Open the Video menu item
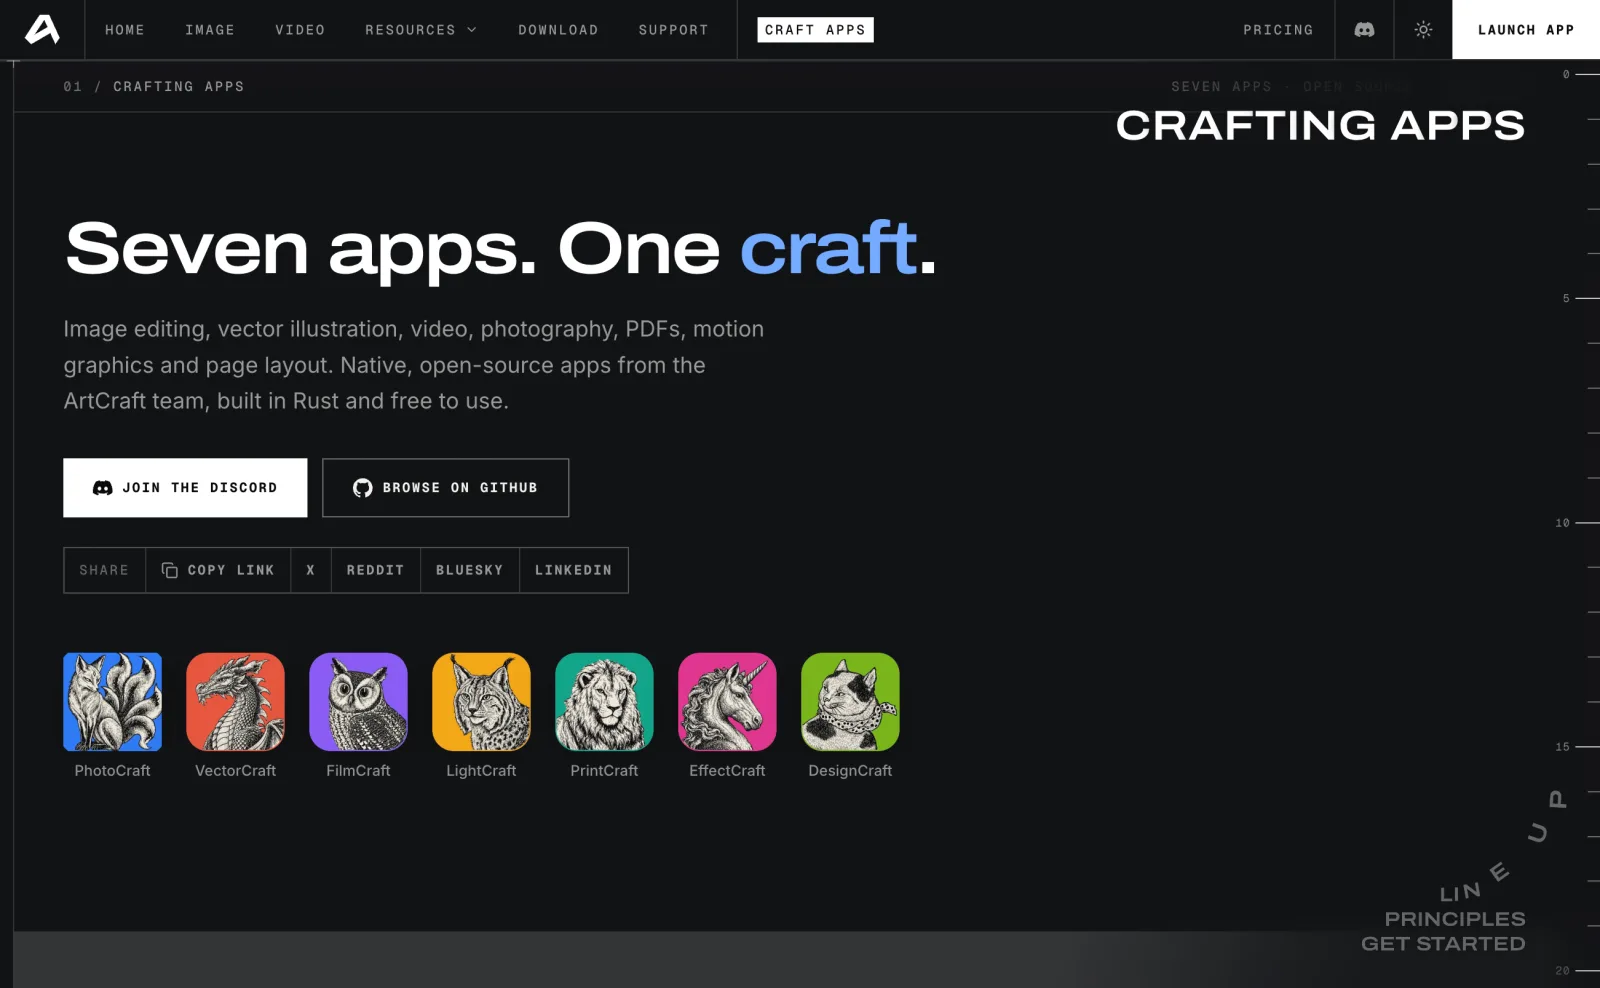Screen dimensions: 1600x988 click(x=300, y=30)
